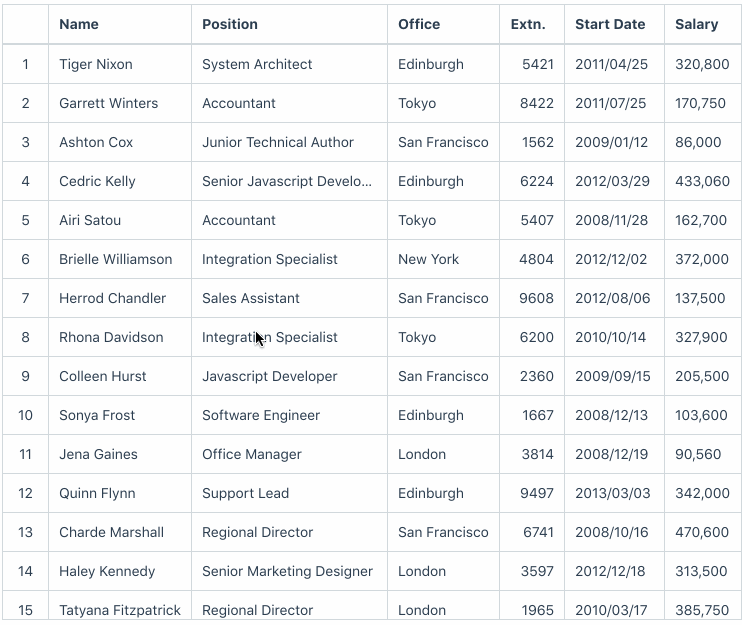Click Haley Kennedy's Senior Marketing Designer cell
This screenshot has width=742, height=625.
pyautogui.click(x=287, y=571)
